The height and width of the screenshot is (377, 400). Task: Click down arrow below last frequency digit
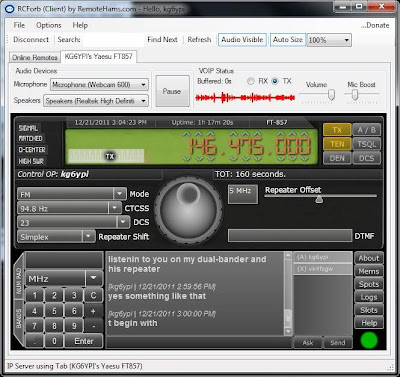pyautogui.click(x=304, y=159)
